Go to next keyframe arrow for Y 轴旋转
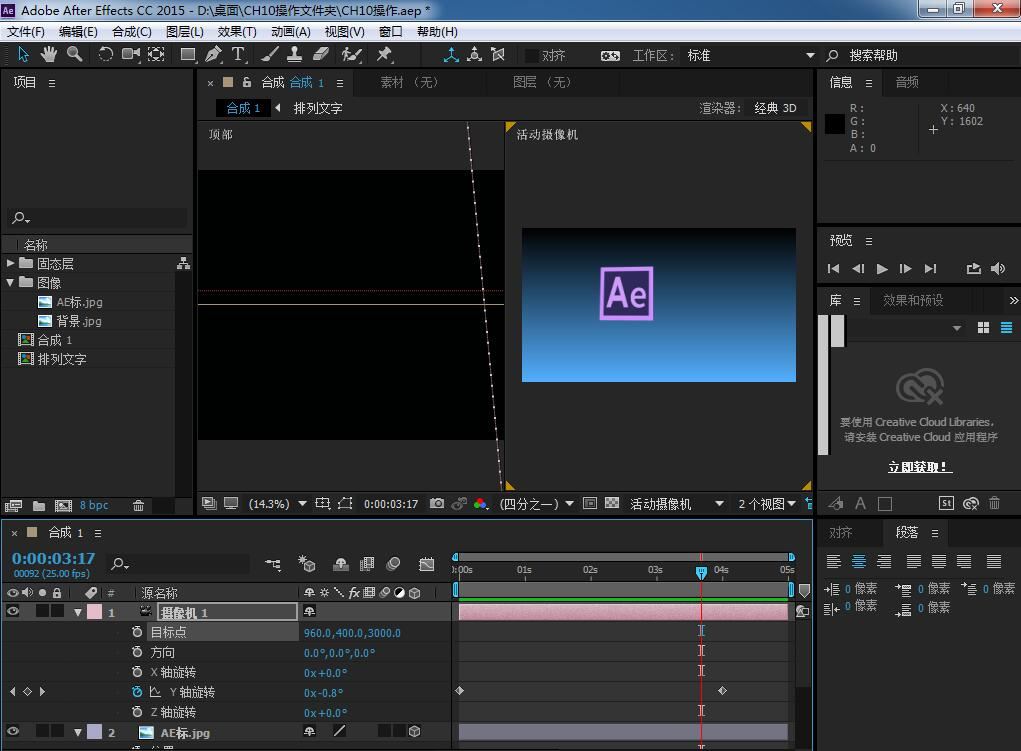 coord(42,692)
